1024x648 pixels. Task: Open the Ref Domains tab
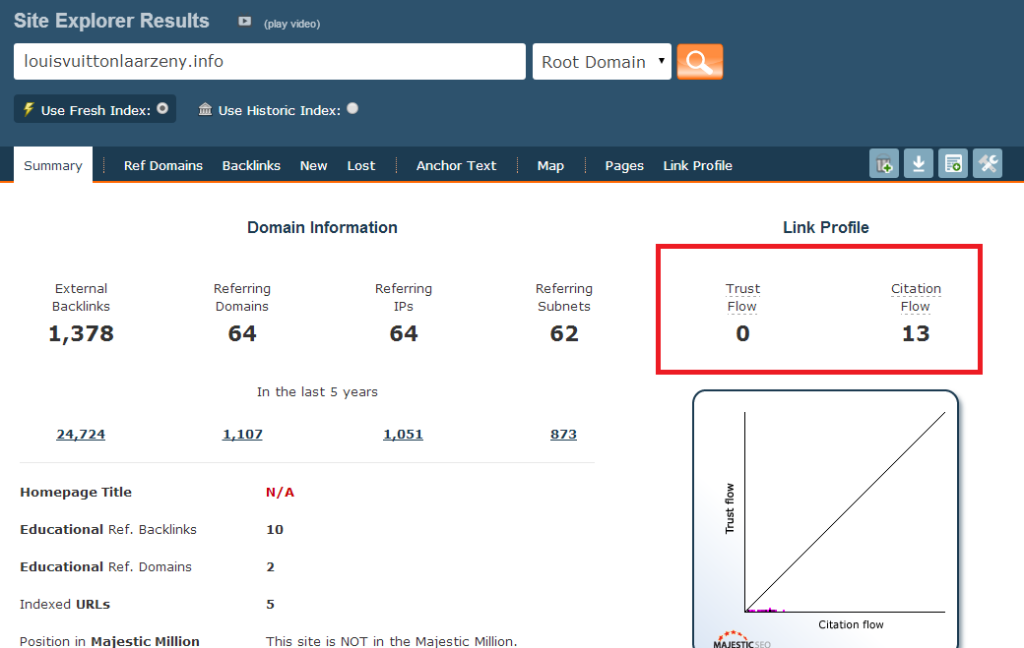point(163,165)
